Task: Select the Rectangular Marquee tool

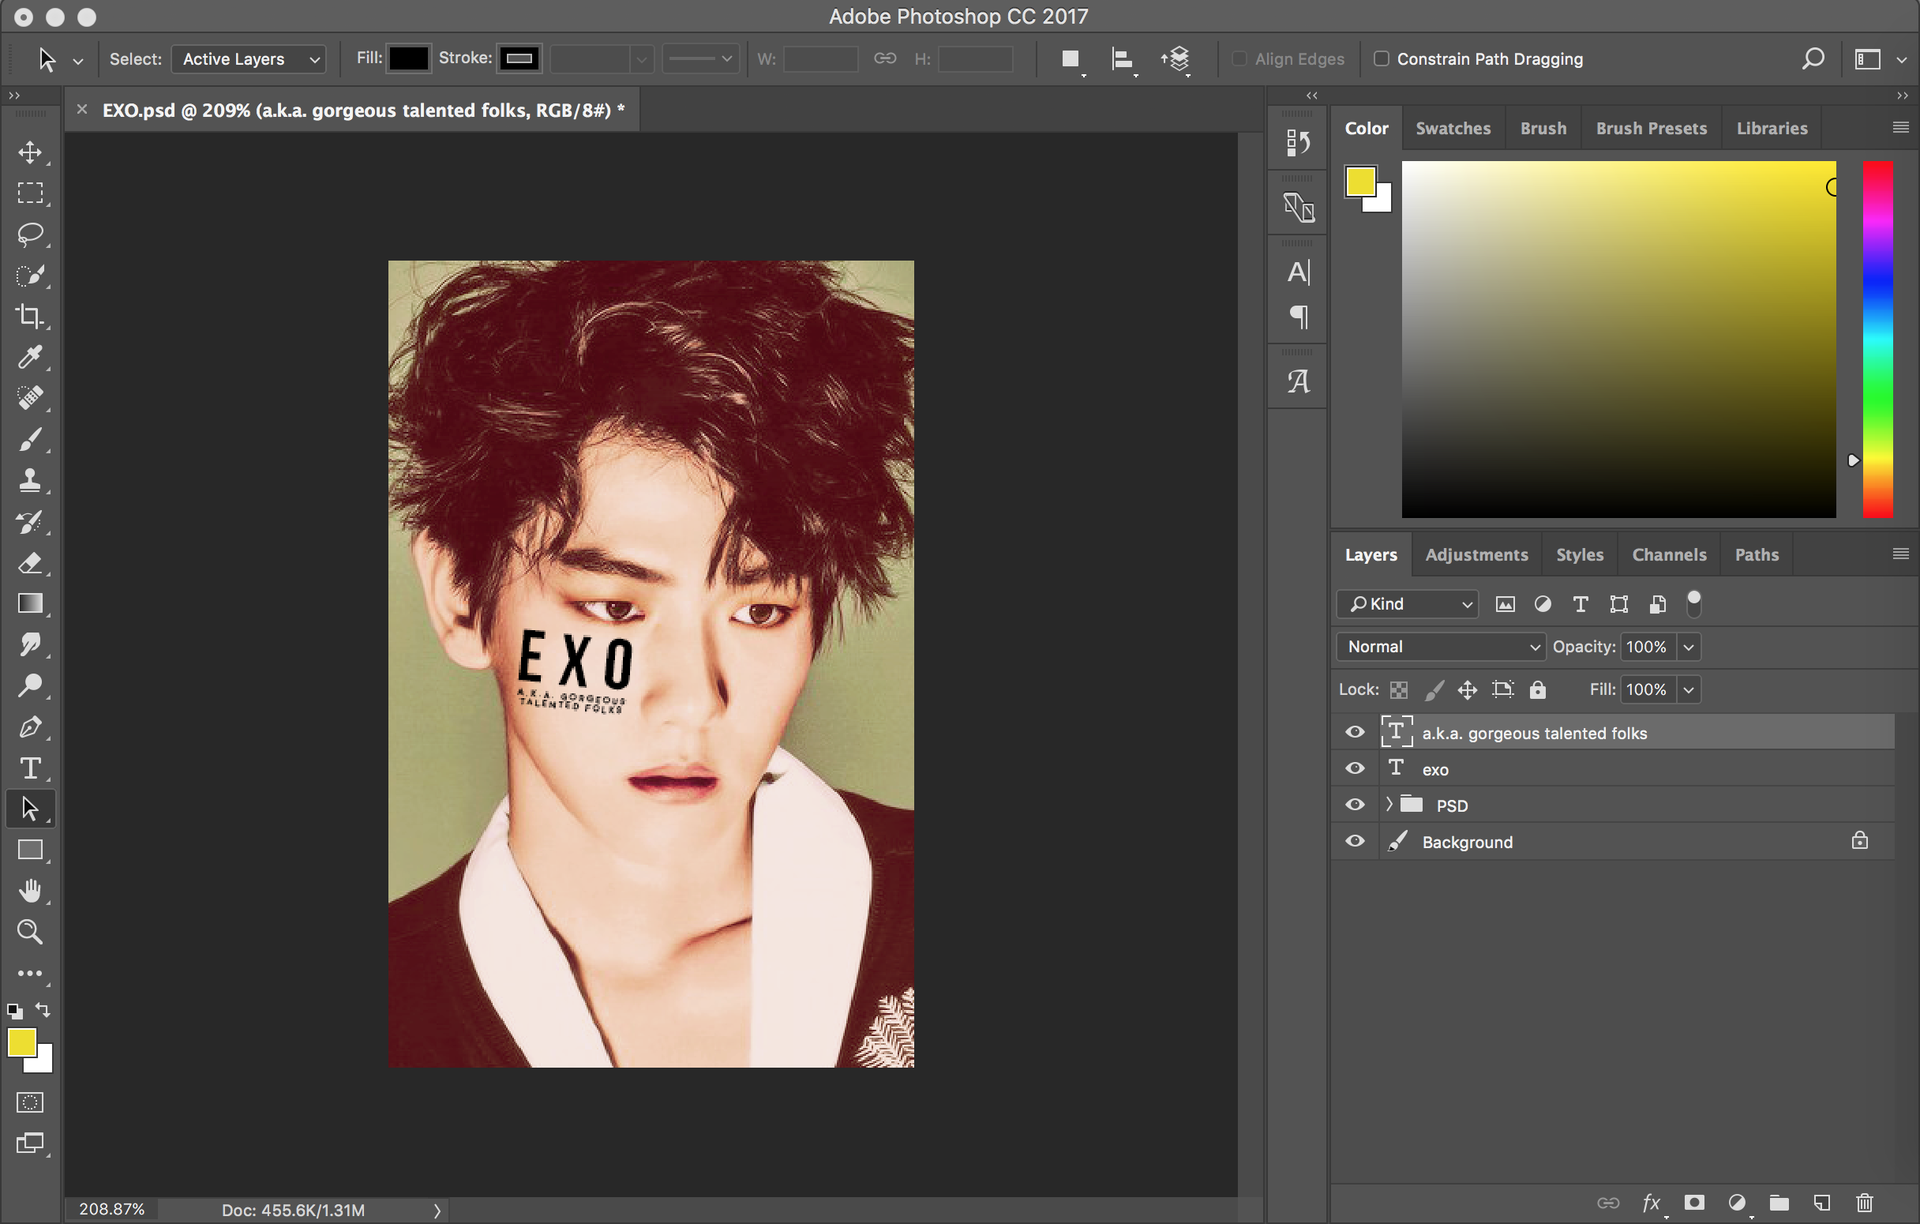Action: pyautogui.click(x=30, y=193)
